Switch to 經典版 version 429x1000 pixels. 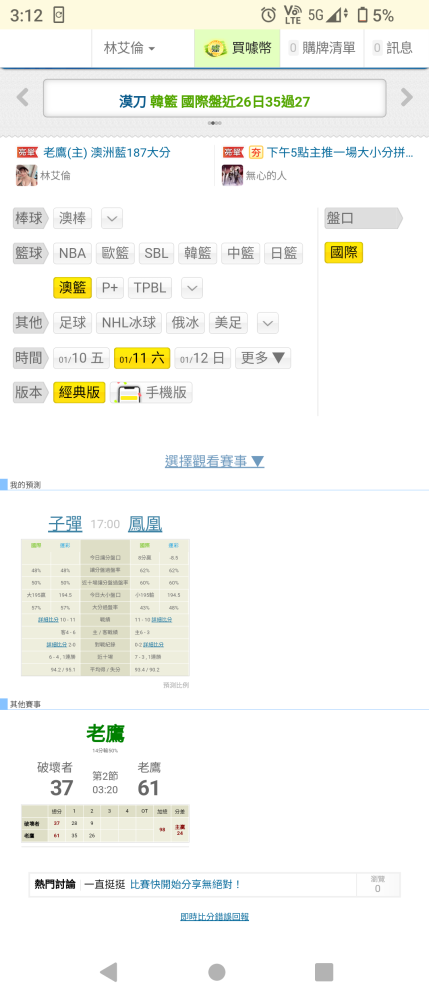pyautogui.click(x=80, y=392)
